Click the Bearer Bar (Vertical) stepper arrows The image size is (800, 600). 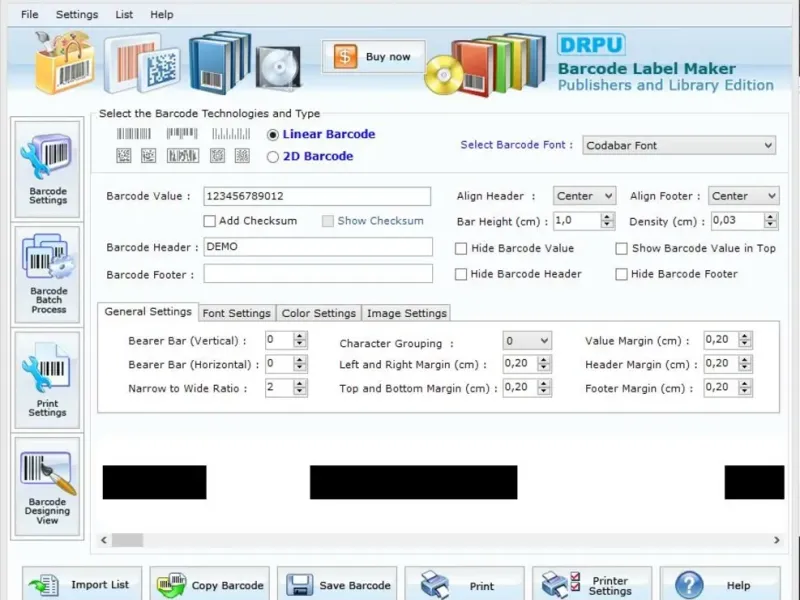coord(300,340)
